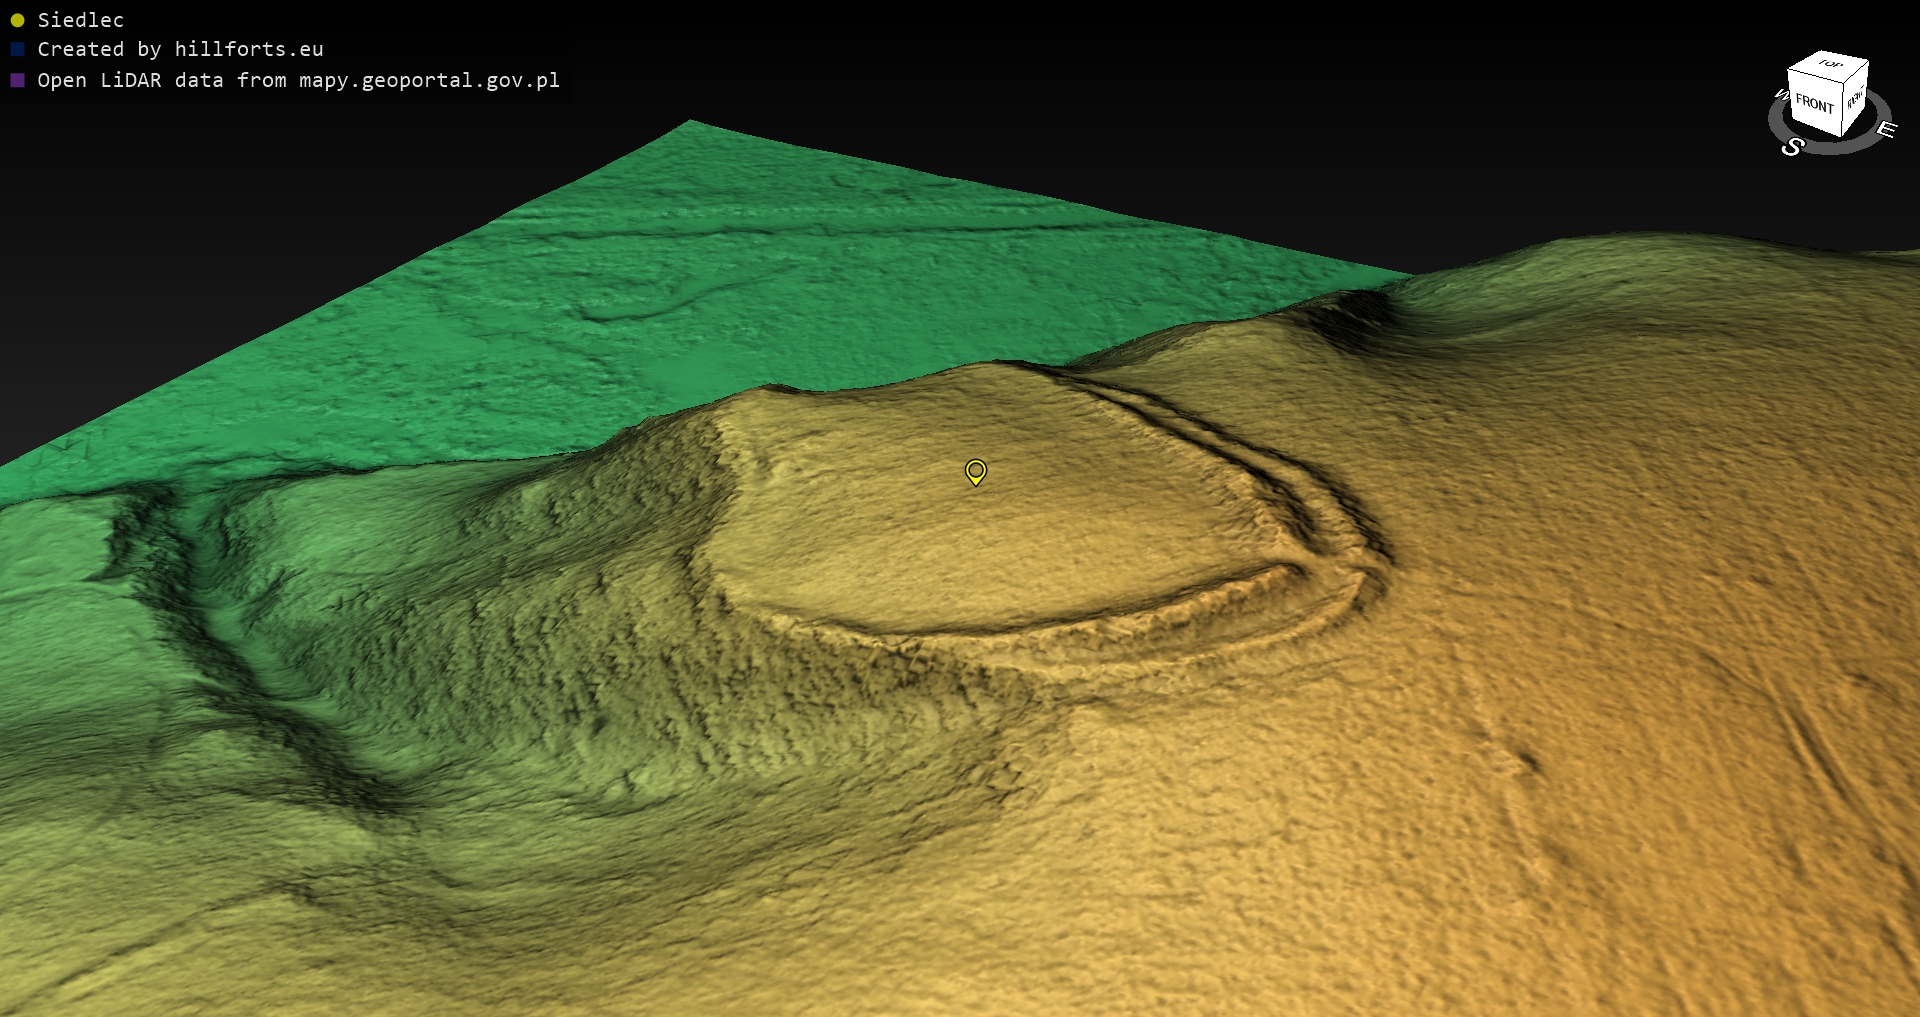Select the TOP face of the view cube
Image resolution: width=1920 pixels, height=1017 pixels.
tap(1830, 64)
